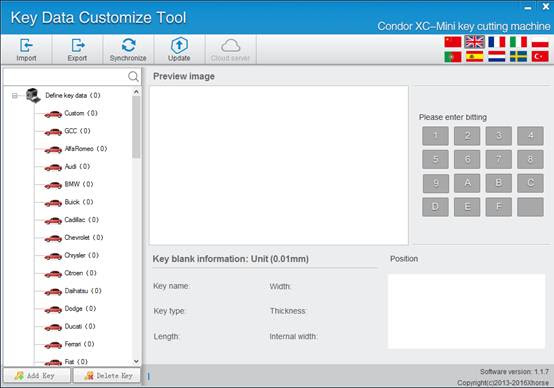Click the red car icon next to GCC

coord(53,132)
